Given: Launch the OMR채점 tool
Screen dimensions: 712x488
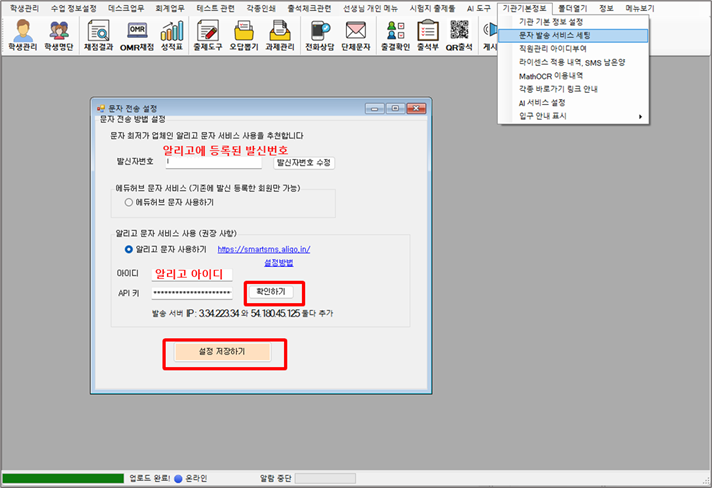Looking at the screenshot, I should 137,35.
